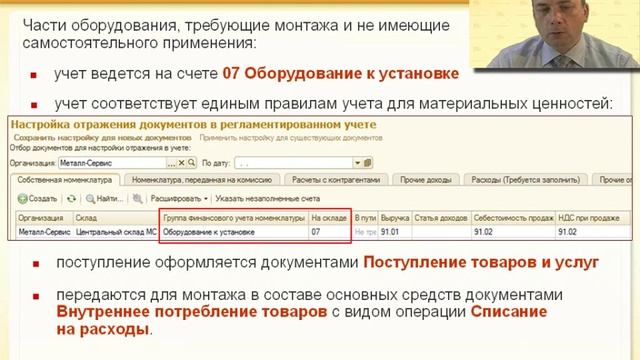
Task: Click the green Создать (Create) button
Action: tap(38, 199)
